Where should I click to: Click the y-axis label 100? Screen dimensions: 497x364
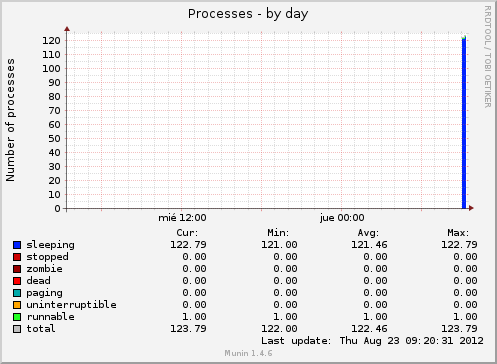pyautogui.click(x=51, y=69)
